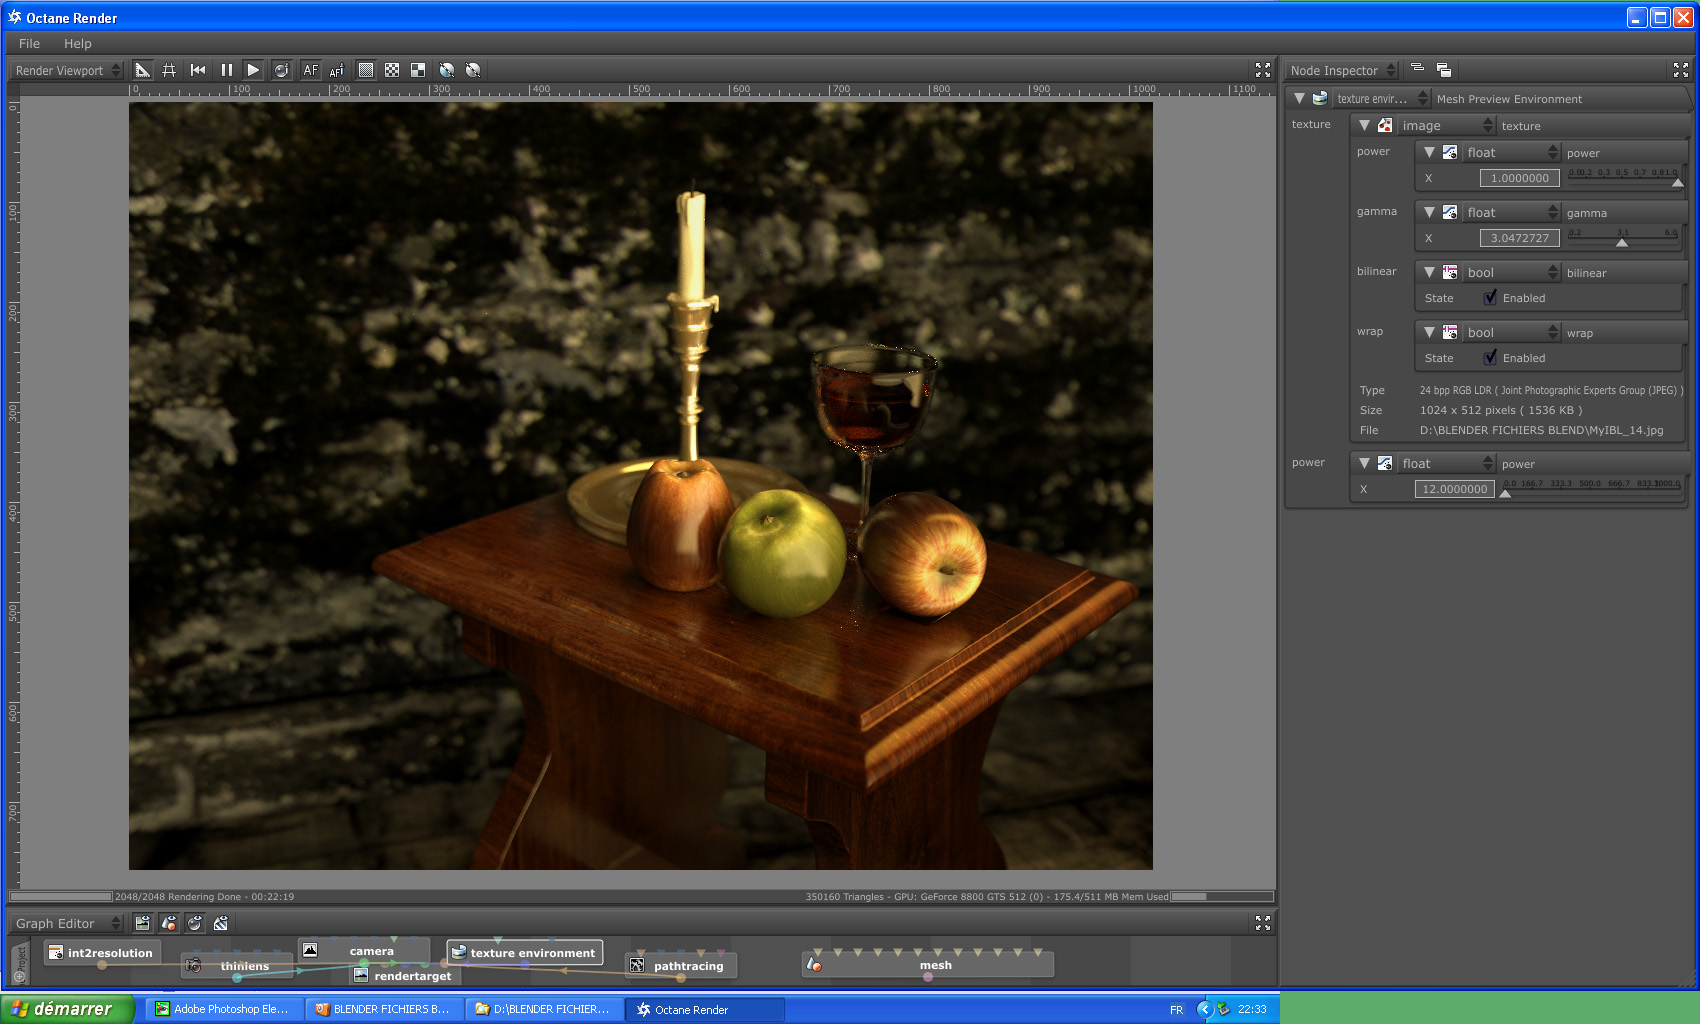This screenshot has width=1700, height=1024.
Task: Open the image type dropdown
Action: tap(1446, 125)
